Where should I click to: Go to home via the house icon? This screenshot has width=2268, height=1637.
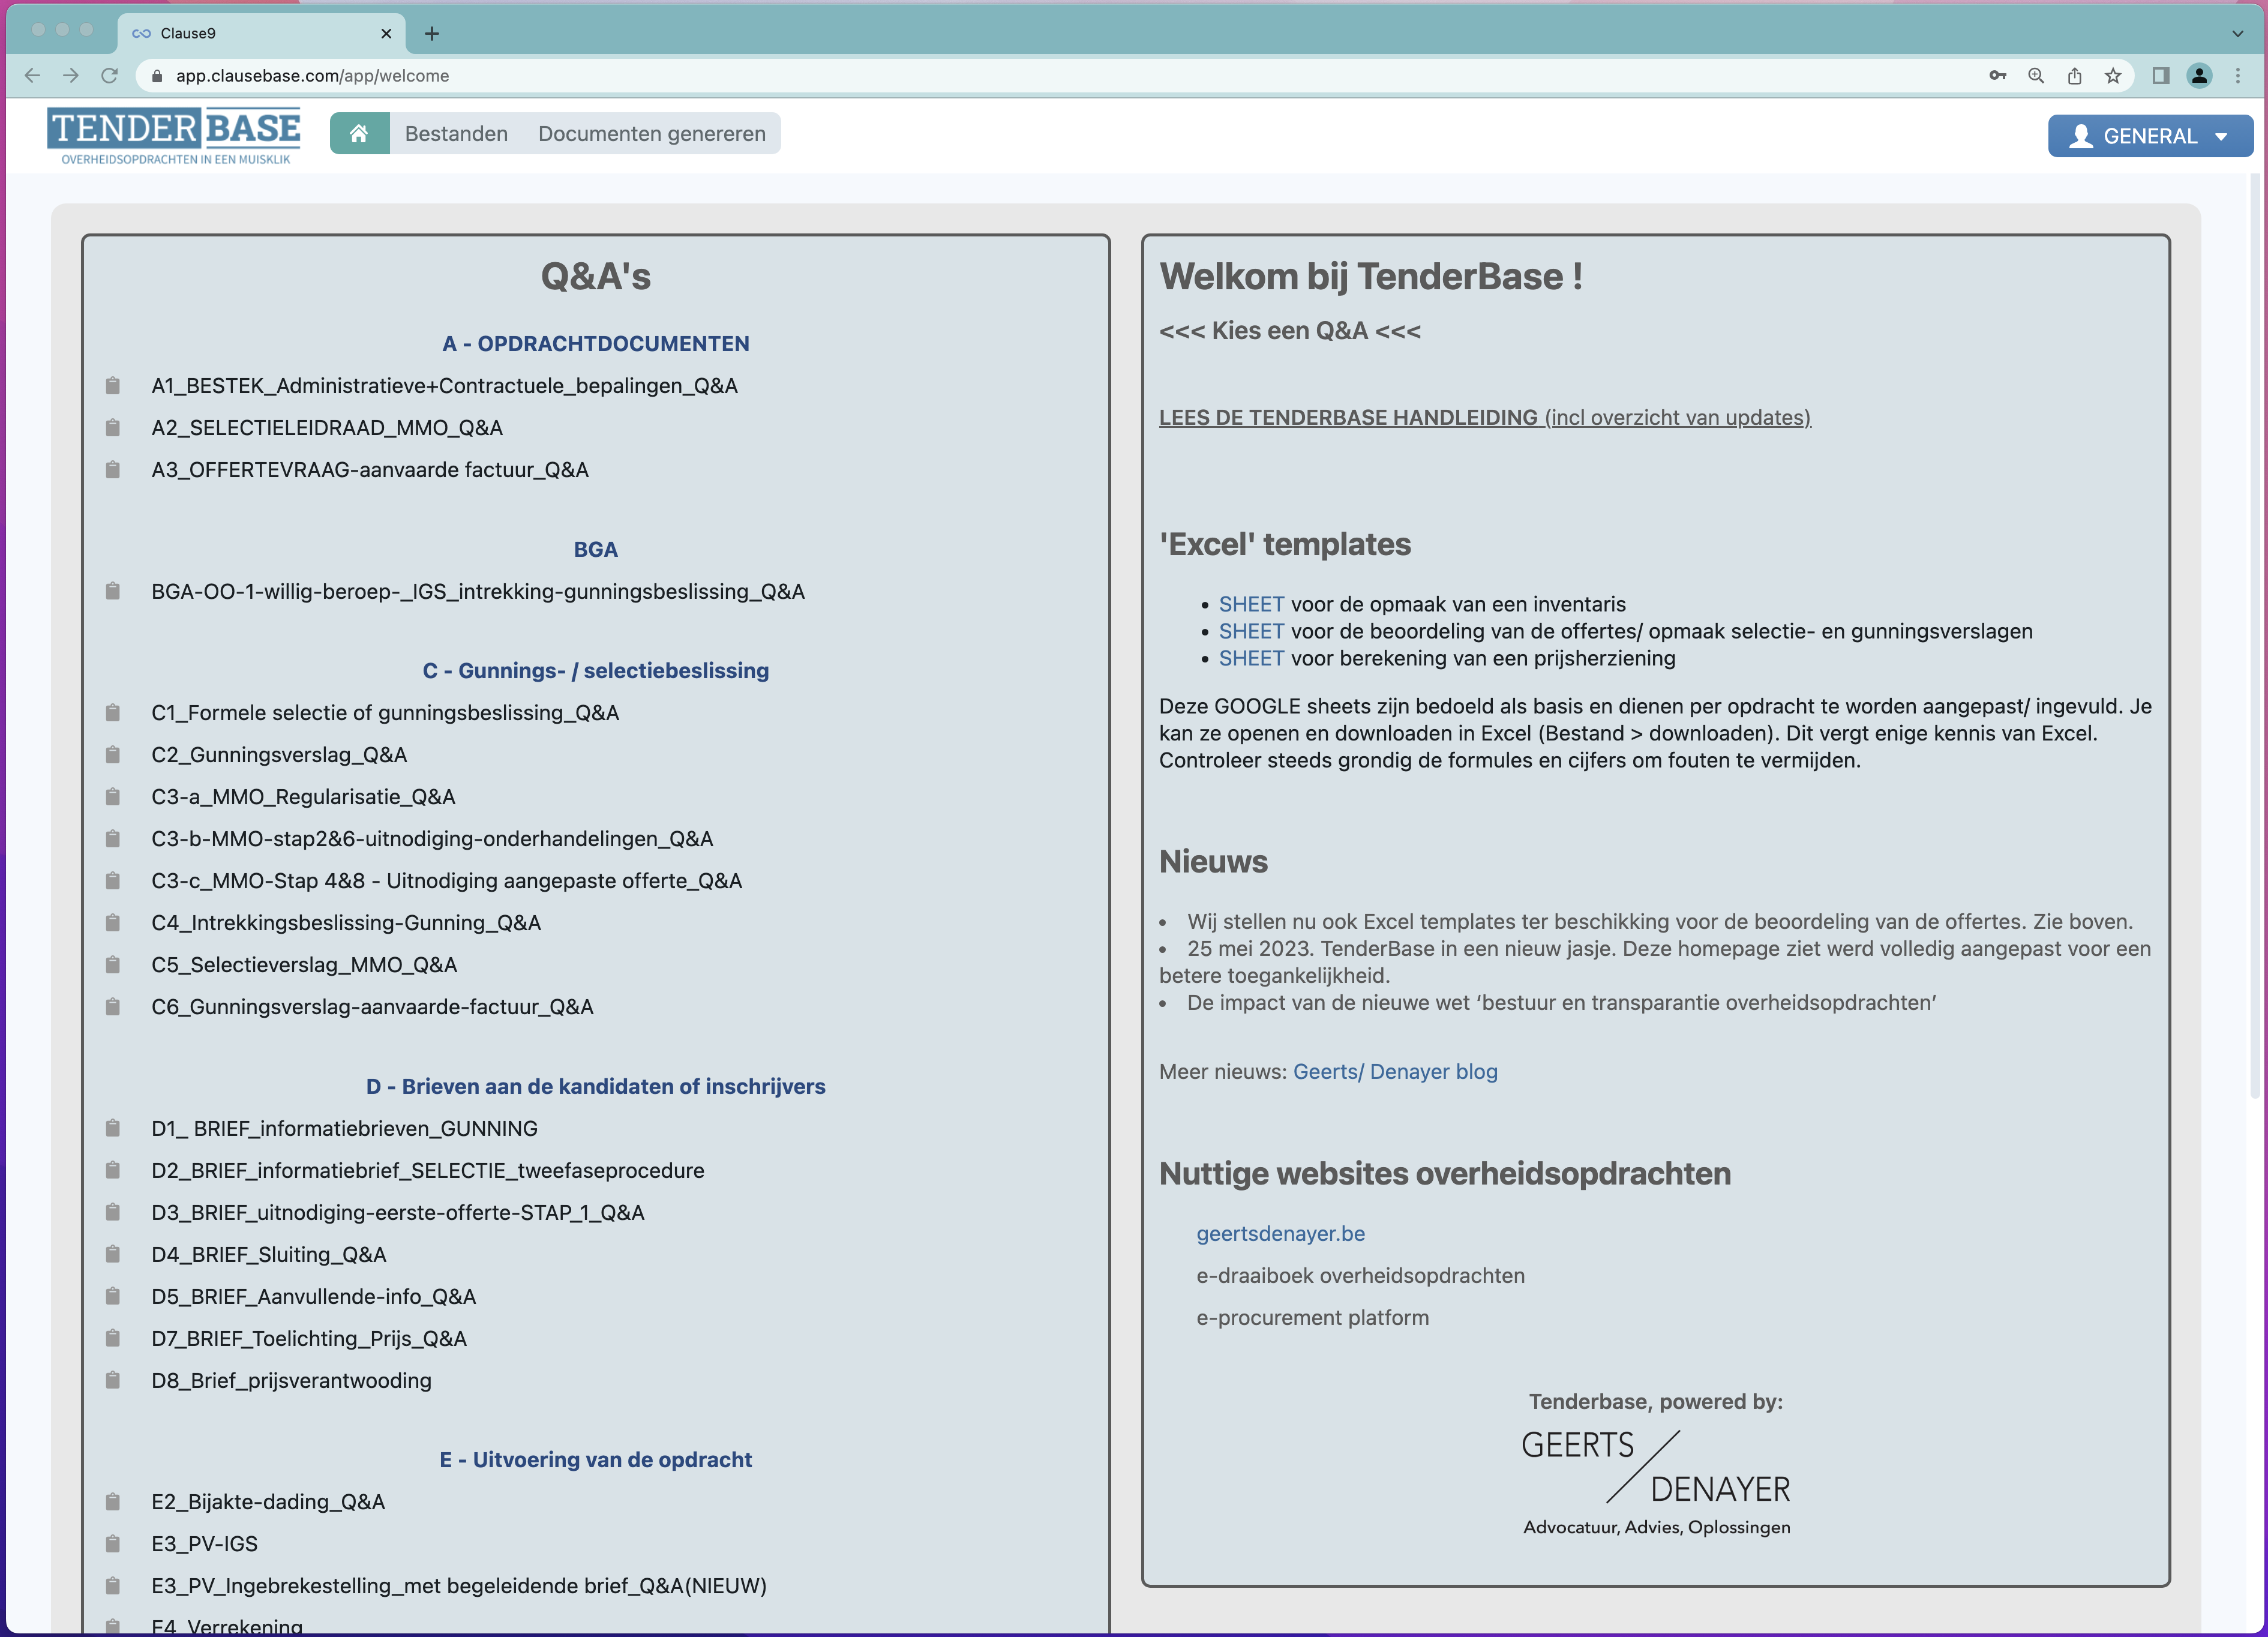click(359, 134)
